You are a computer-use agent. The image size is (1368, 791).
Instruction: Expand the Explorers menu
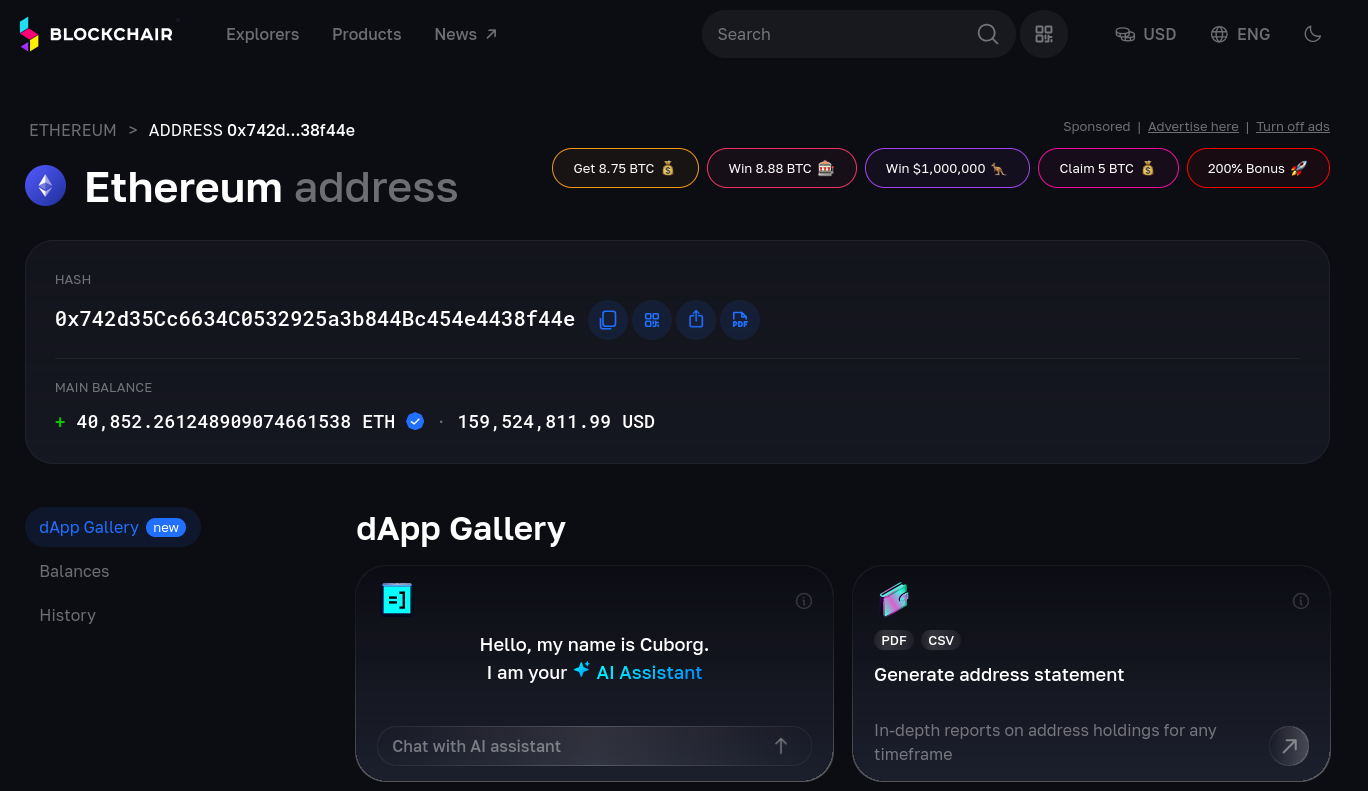click(x=263, y=34)
